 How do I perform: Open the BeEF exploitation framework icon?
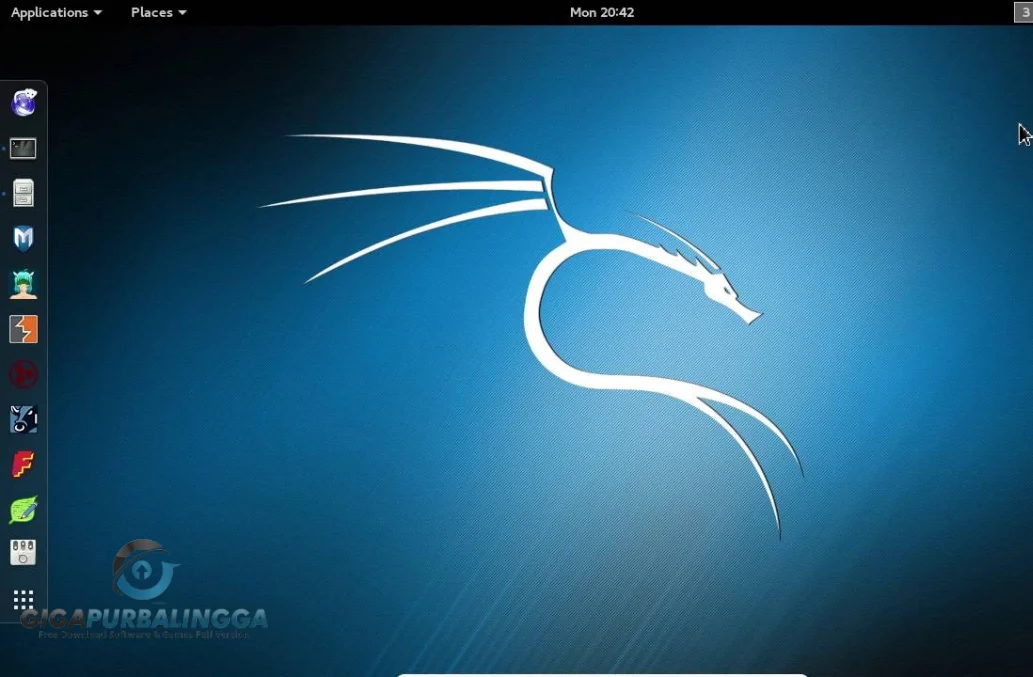pos(22,374)
